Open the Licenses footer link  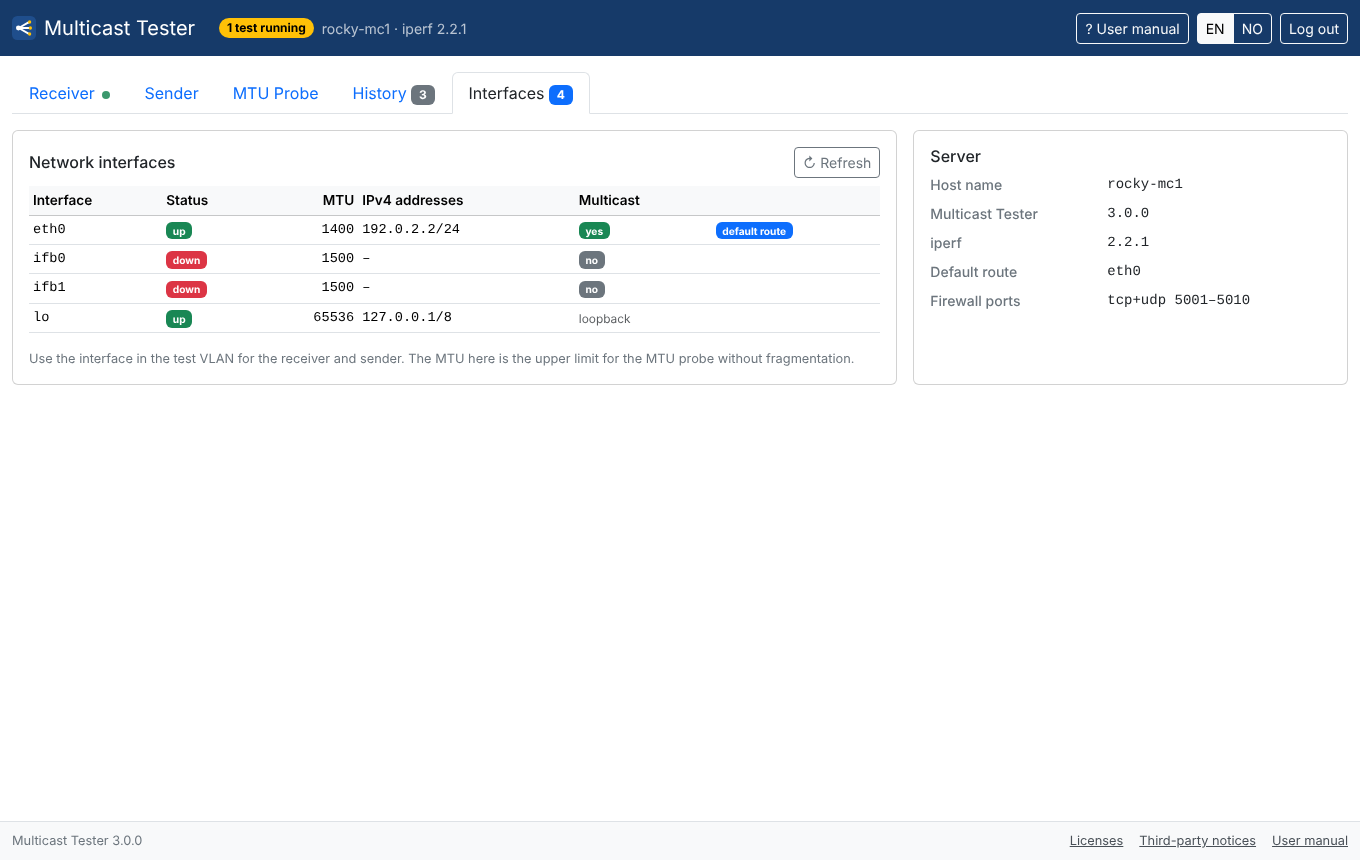[x=1096, y=841]
